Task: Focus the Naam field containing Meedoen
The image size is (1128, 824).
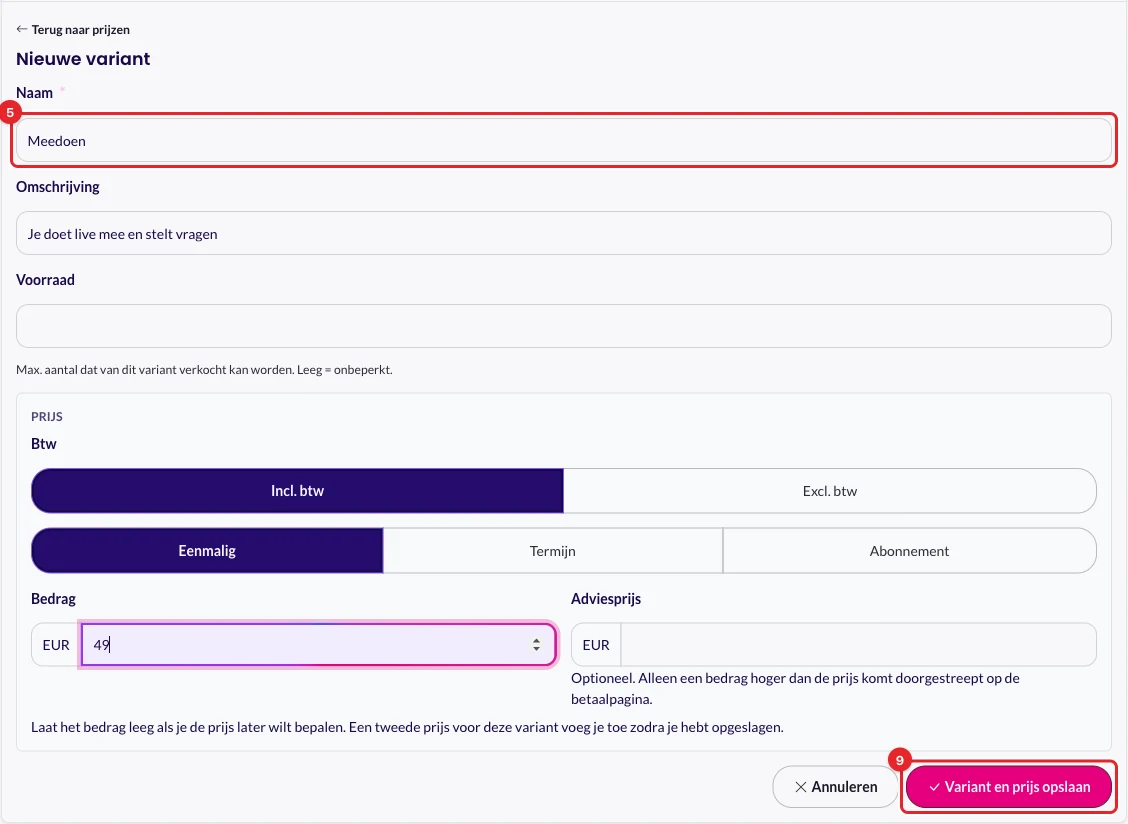Action: click(563, 140)
